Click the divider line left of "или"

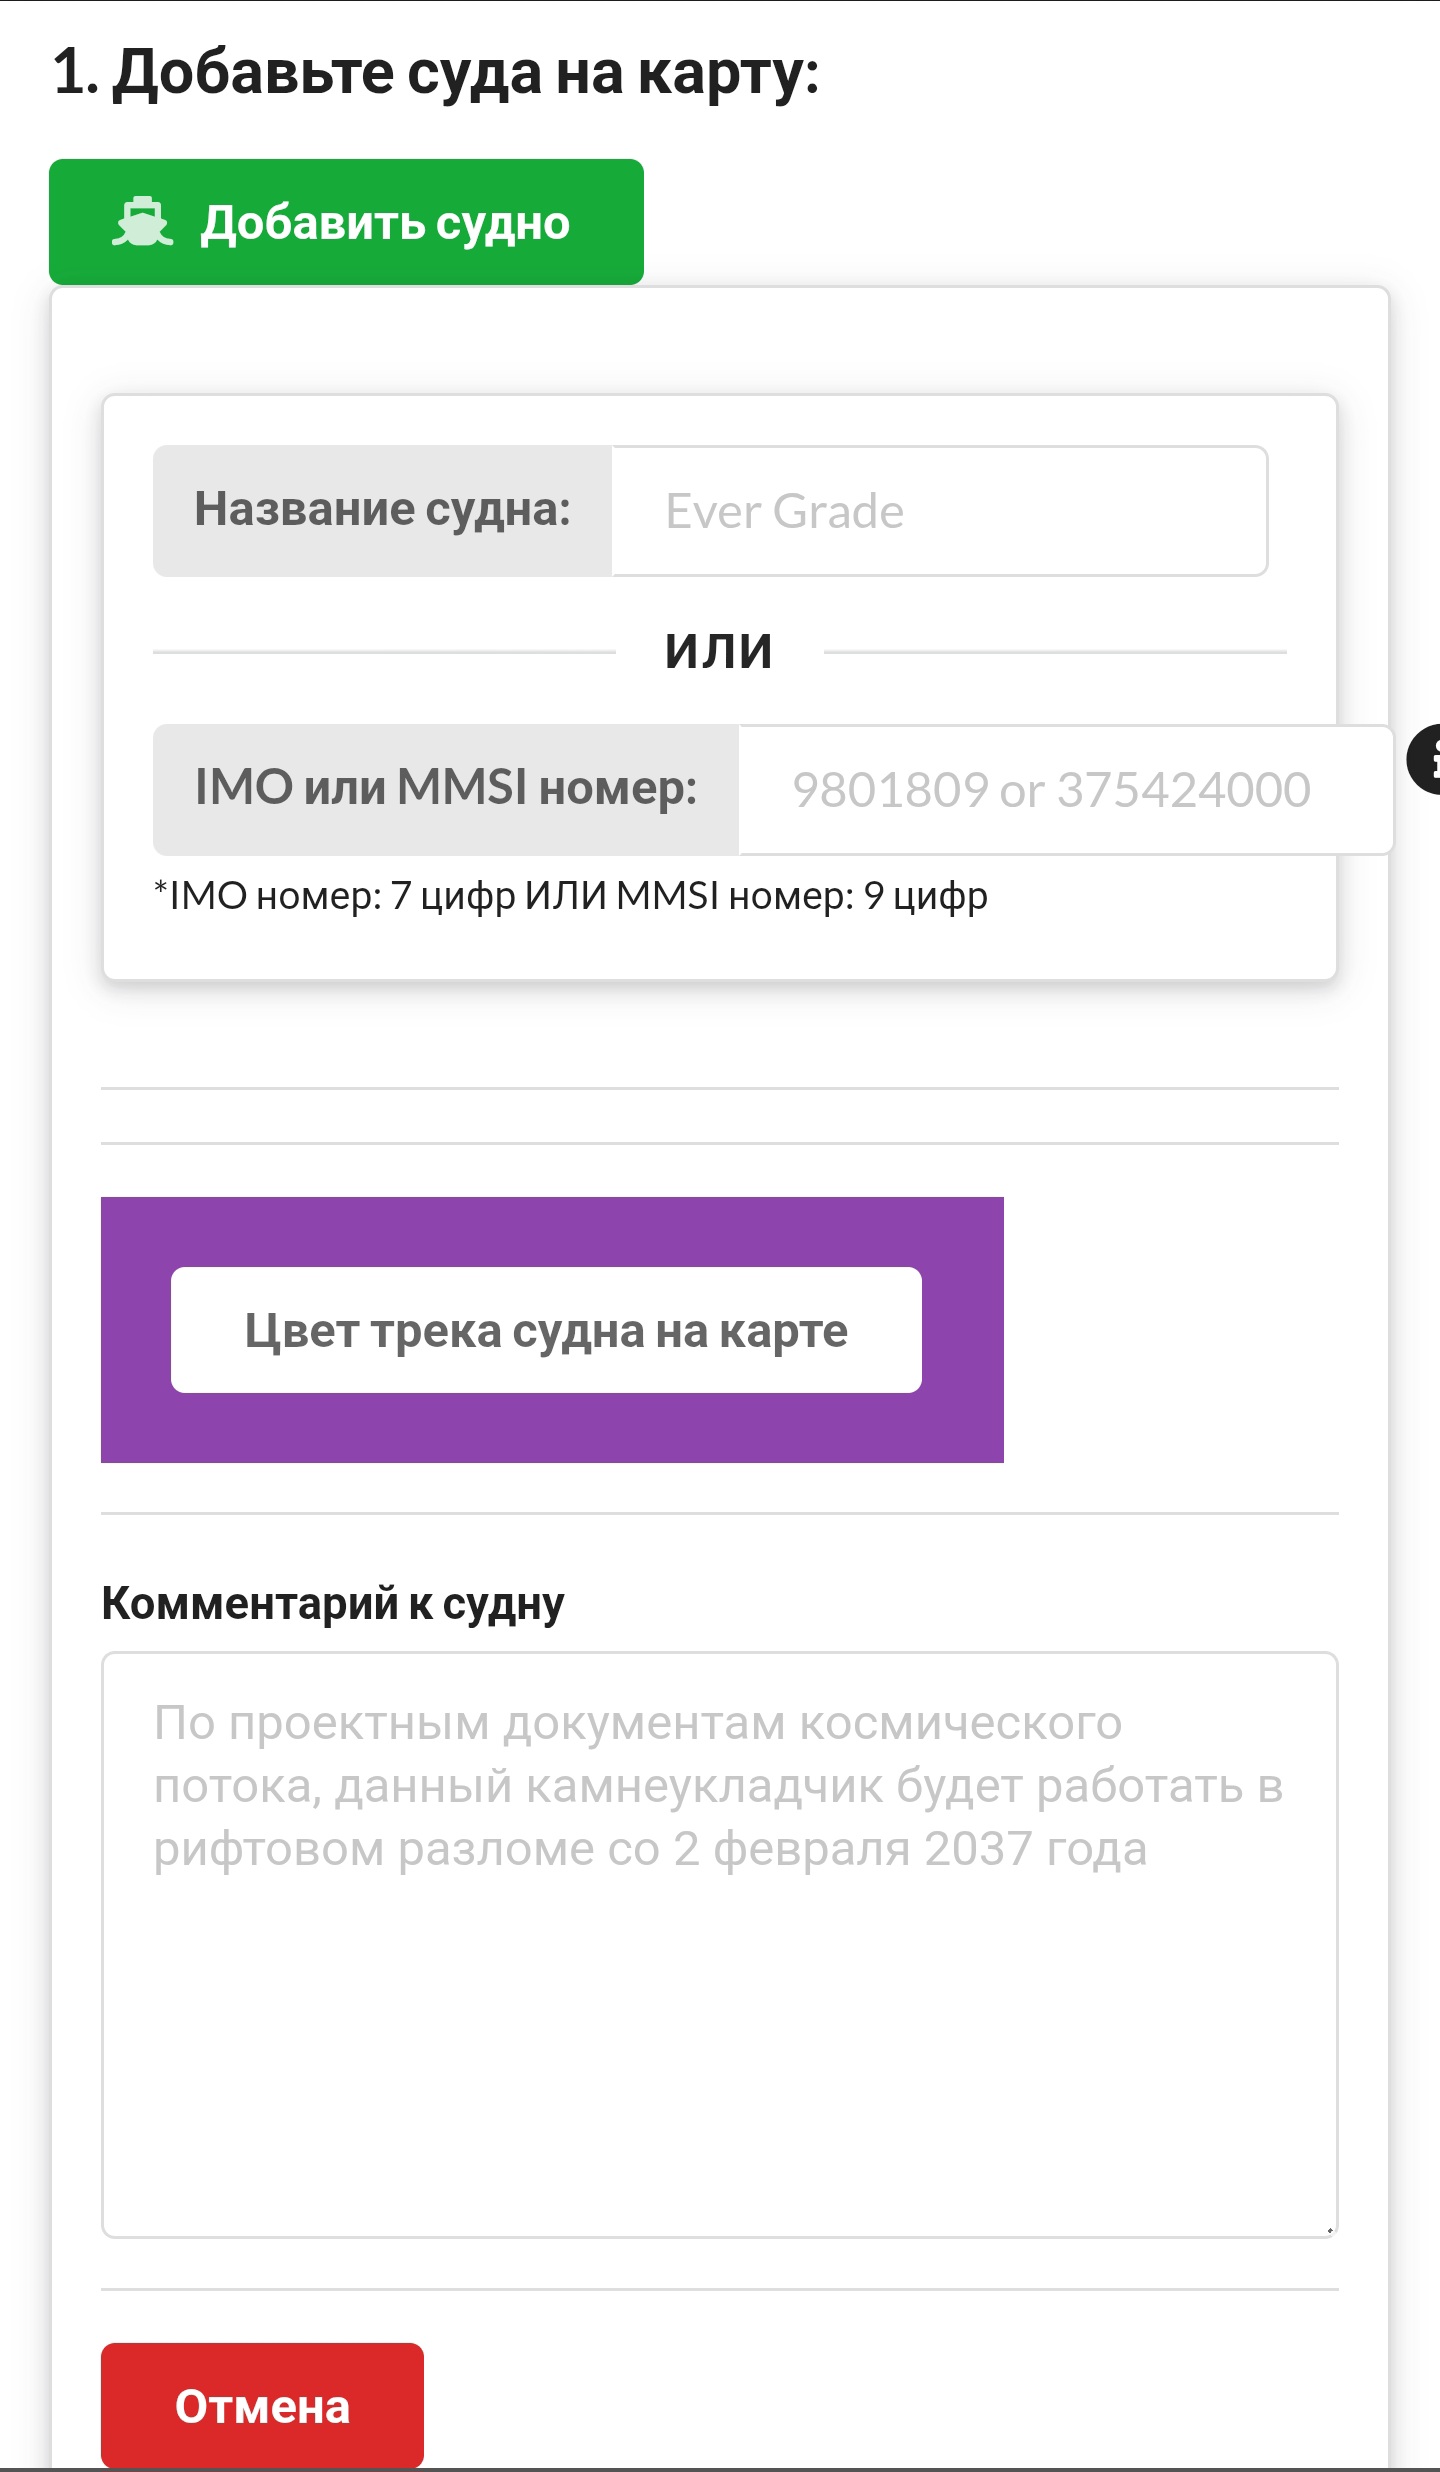click(384, 652)
